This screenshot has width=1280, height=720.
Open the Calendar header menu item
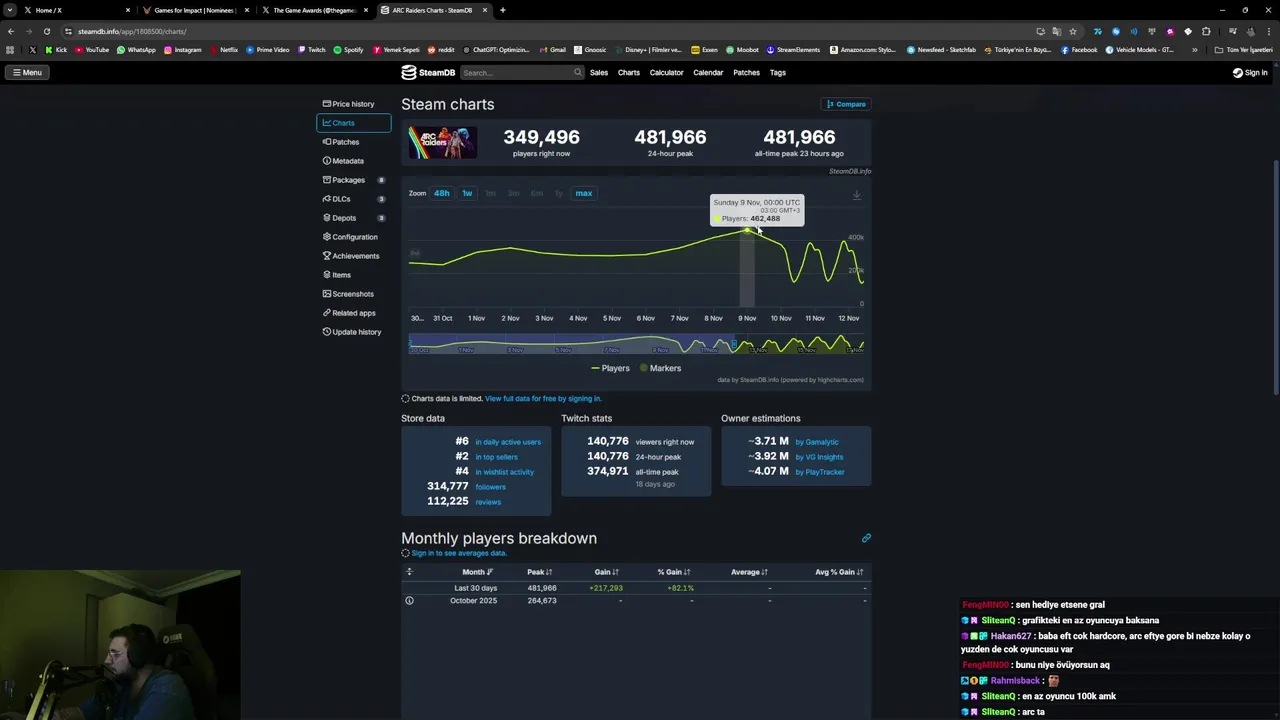[x=708, y=72]
